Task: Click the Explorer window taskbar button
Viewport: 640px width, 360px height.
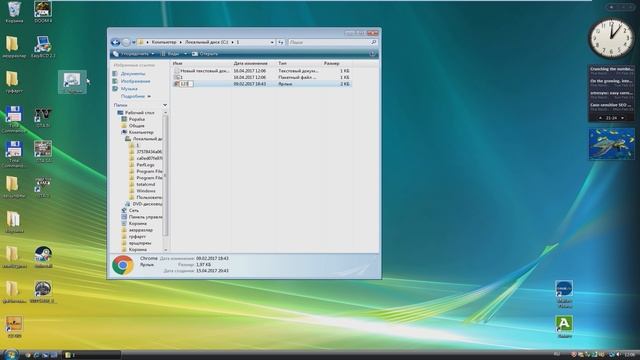Action: coord(92,355)
